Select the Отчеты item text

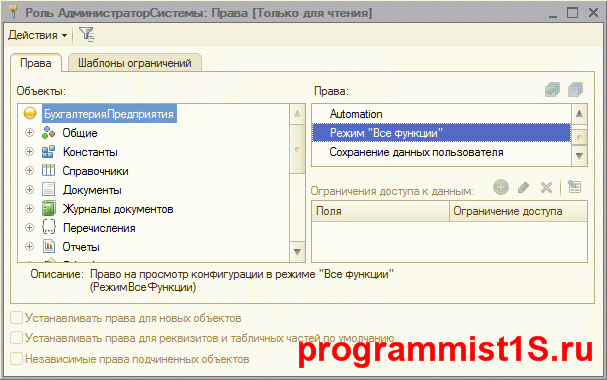tap(81, 247)
